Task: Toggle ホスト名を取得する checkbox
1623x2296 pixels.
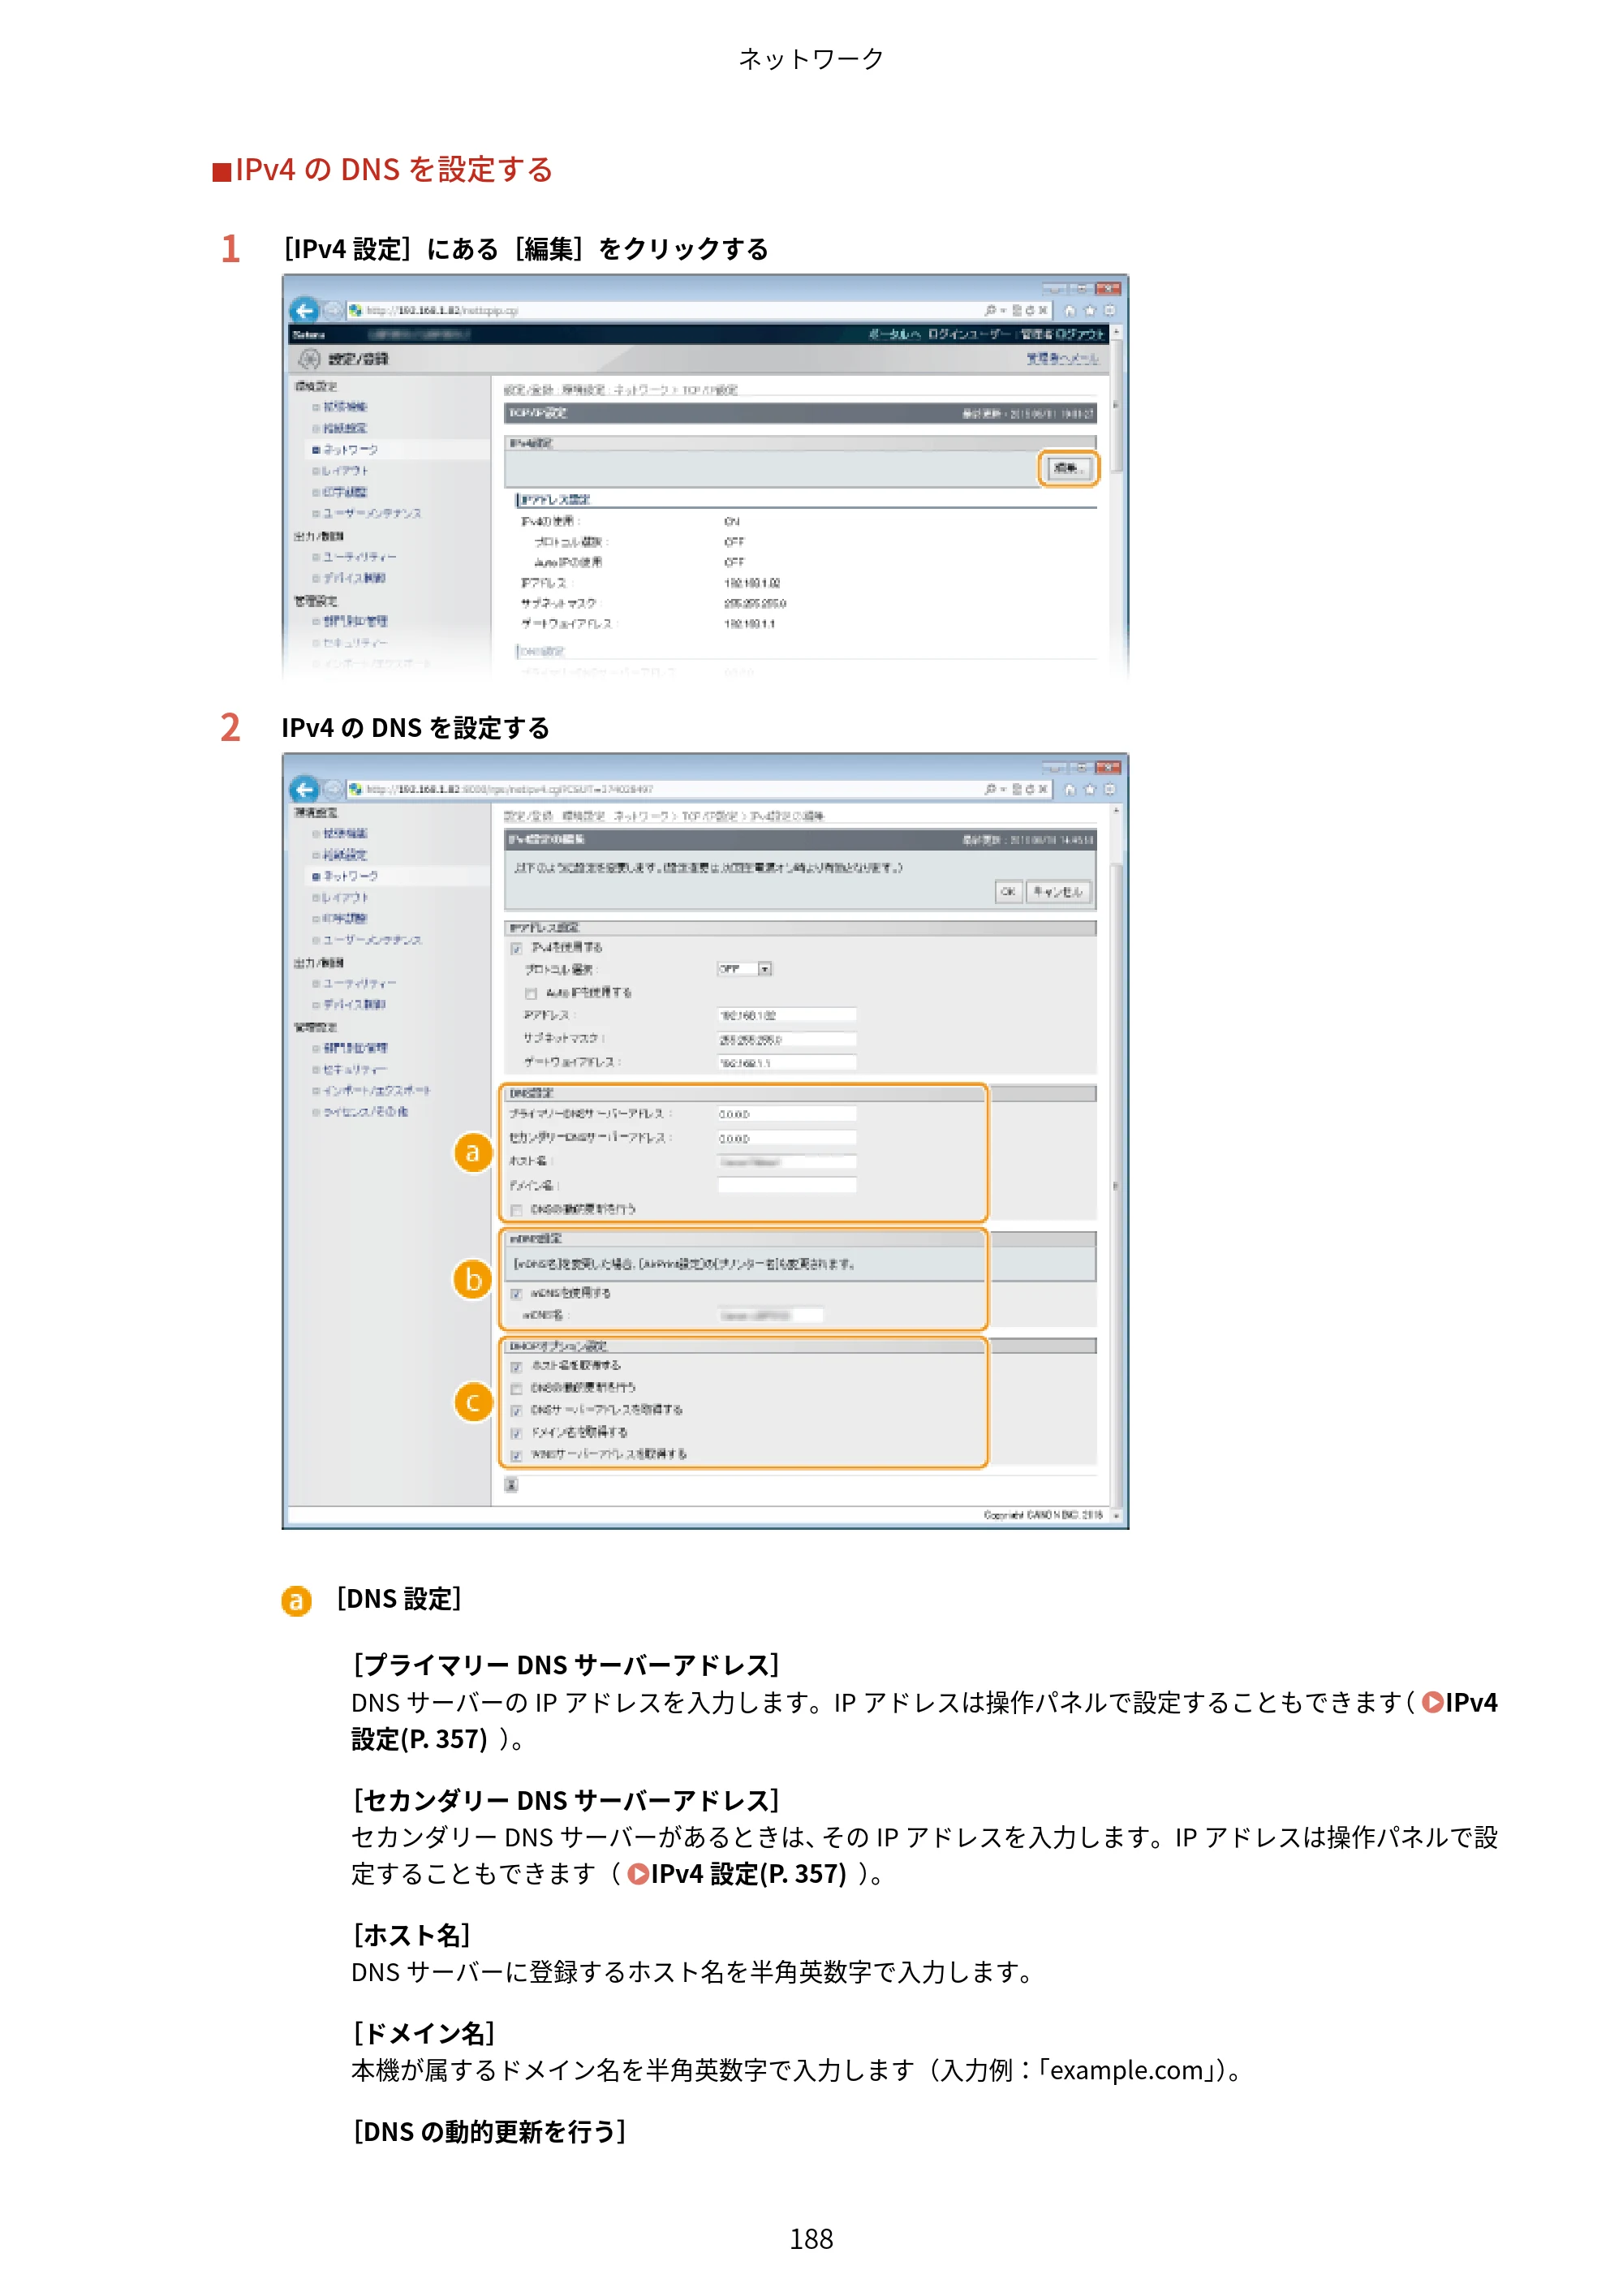Action: pos(516,1367)
